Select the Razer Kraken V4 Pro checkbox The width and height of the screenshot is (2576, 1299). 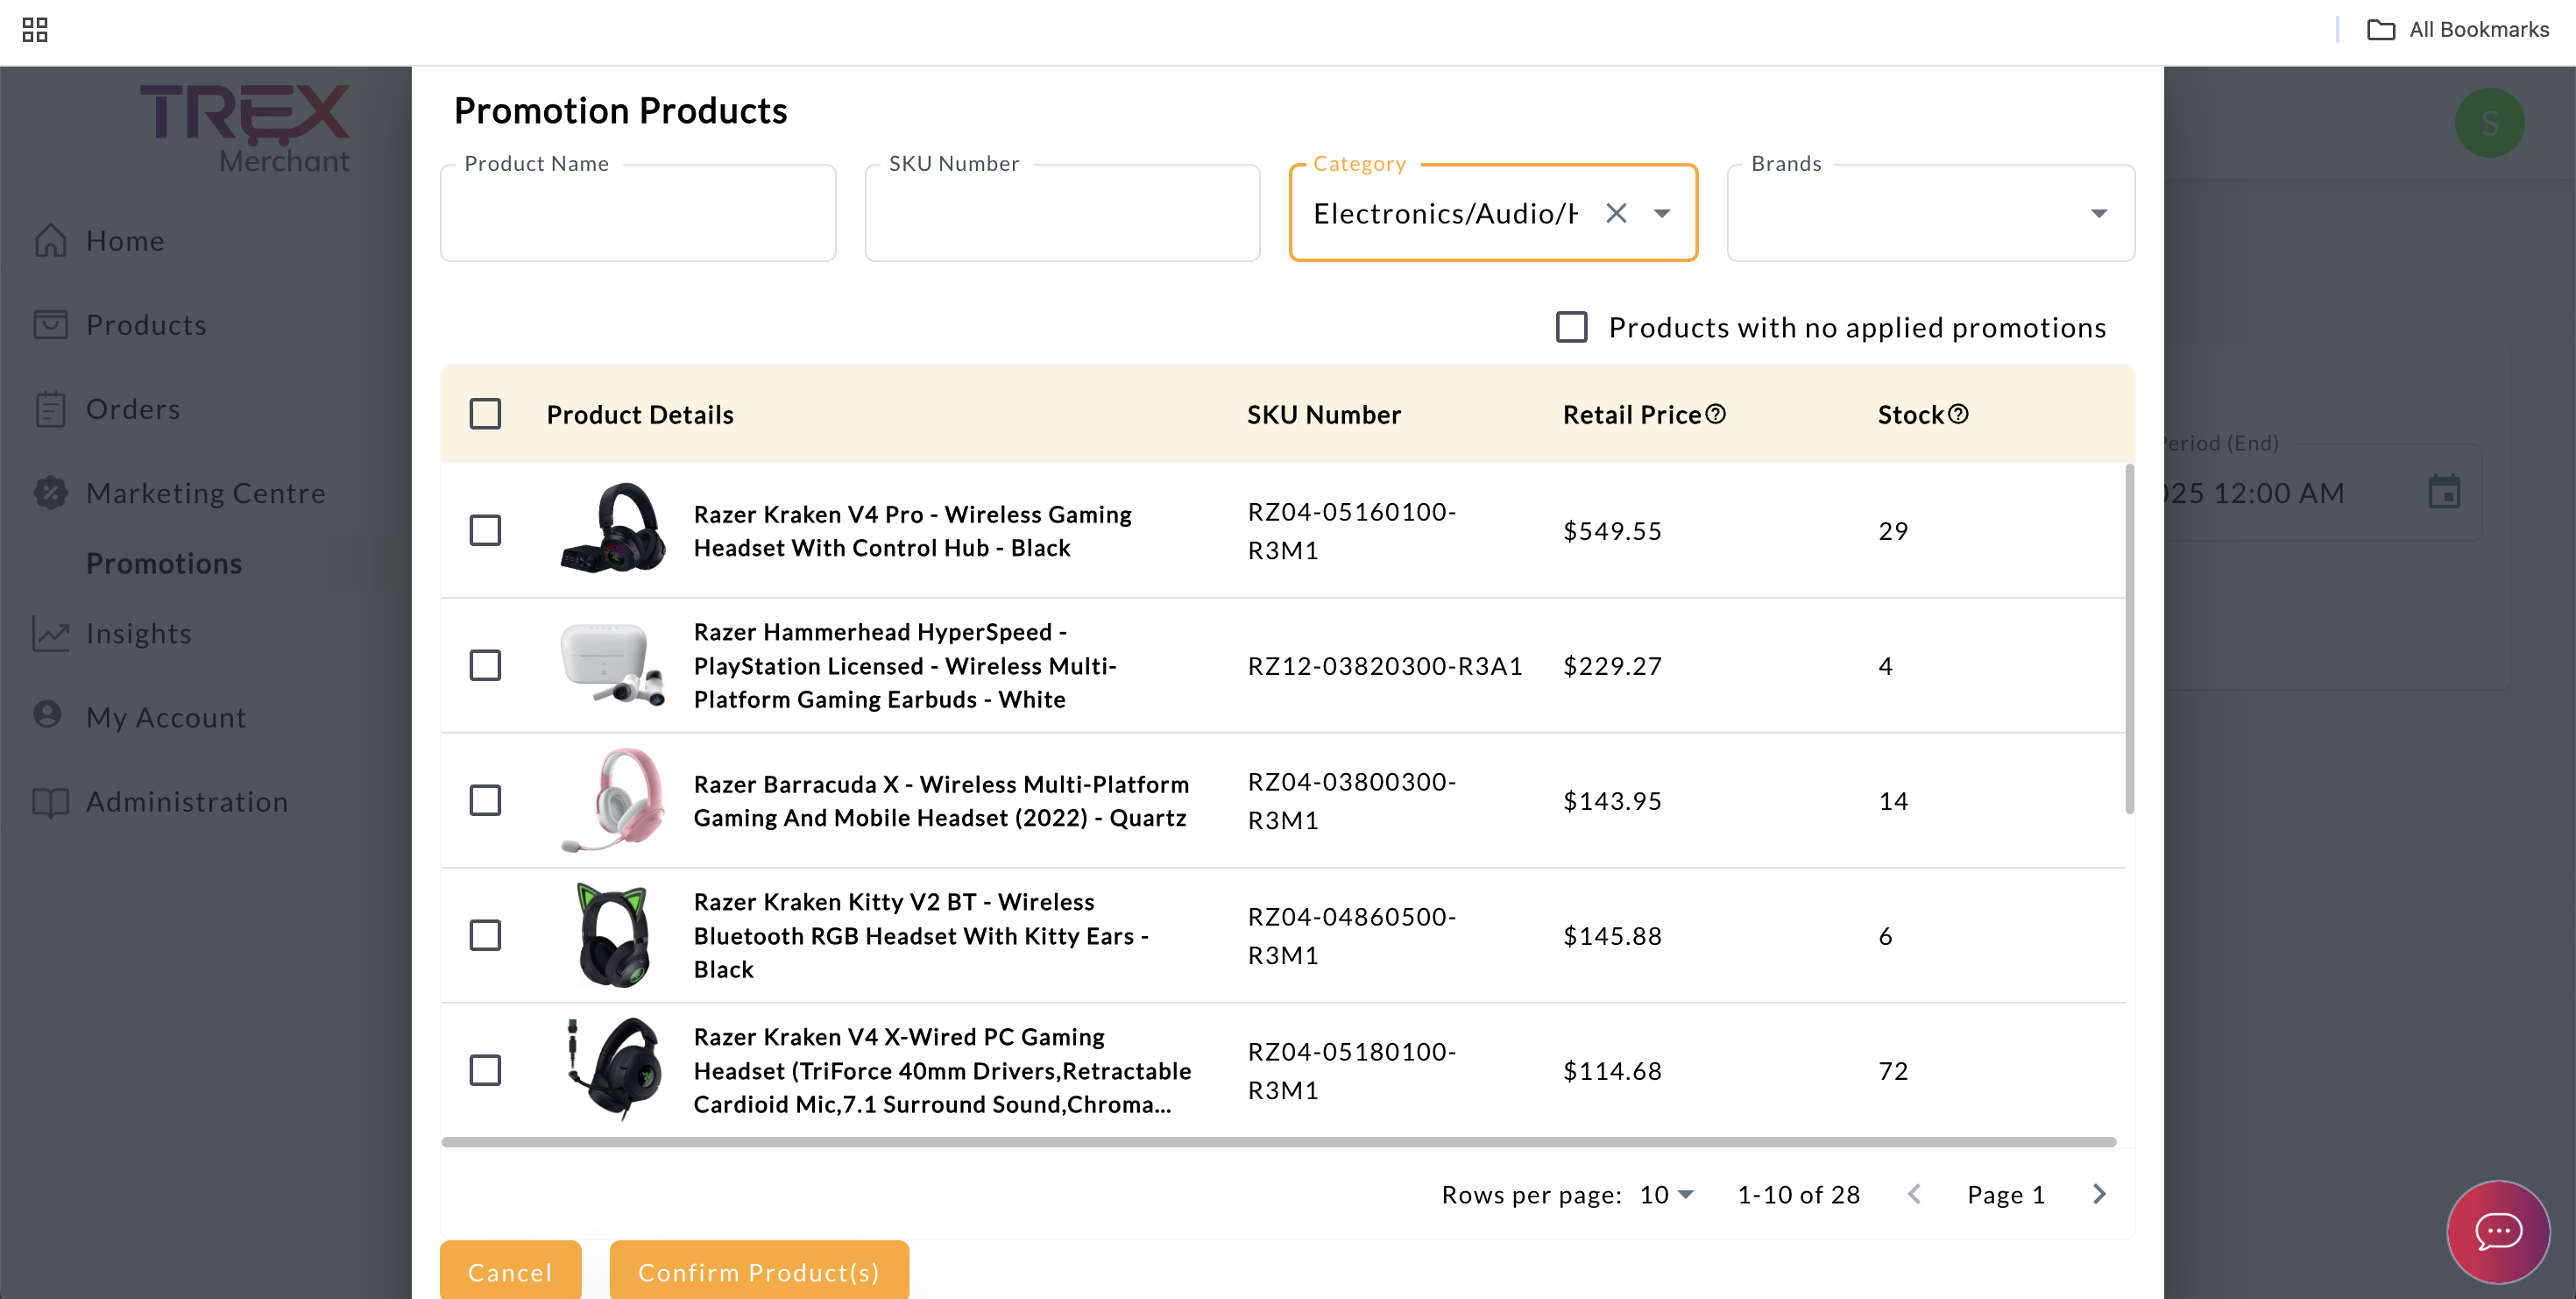[485, 530]
